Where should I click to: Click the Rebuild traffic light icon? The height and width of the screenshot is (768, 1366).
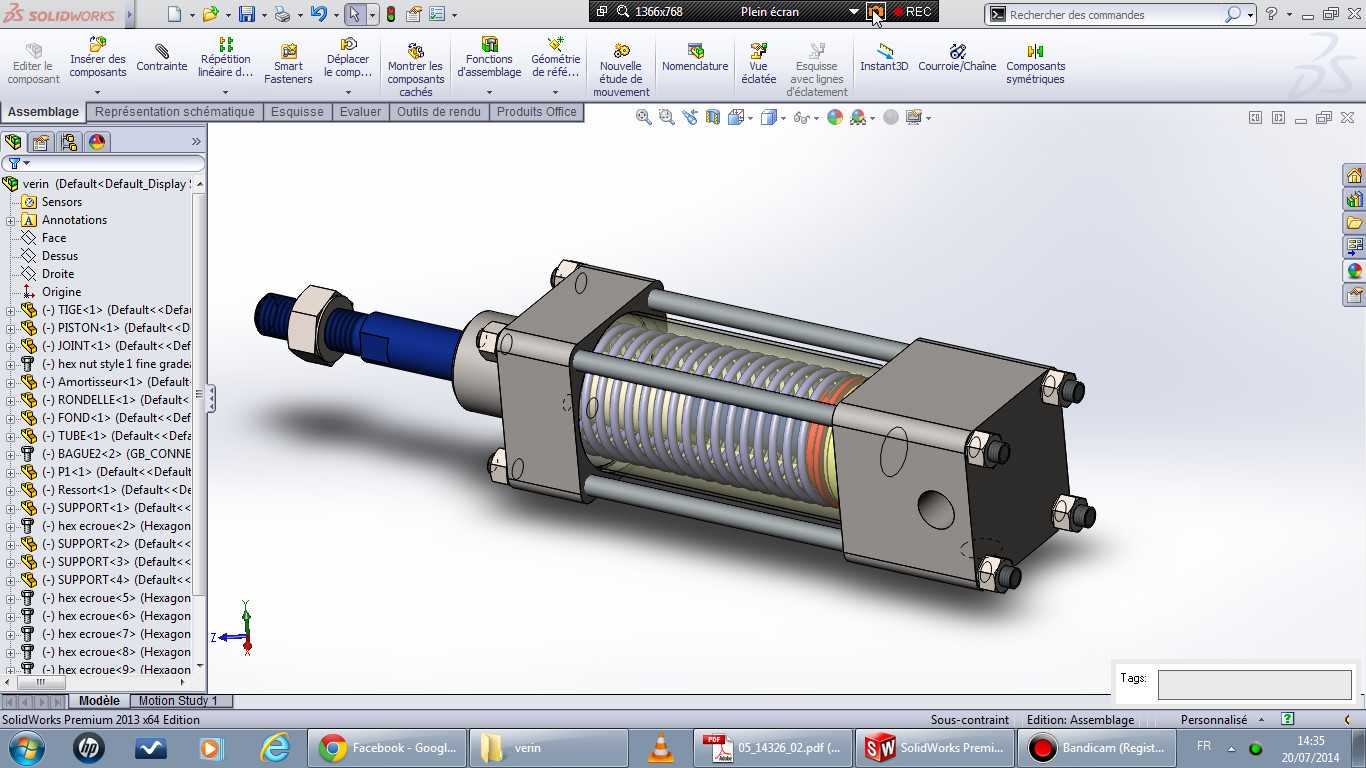pyautogui.click(x=390, y=14)
